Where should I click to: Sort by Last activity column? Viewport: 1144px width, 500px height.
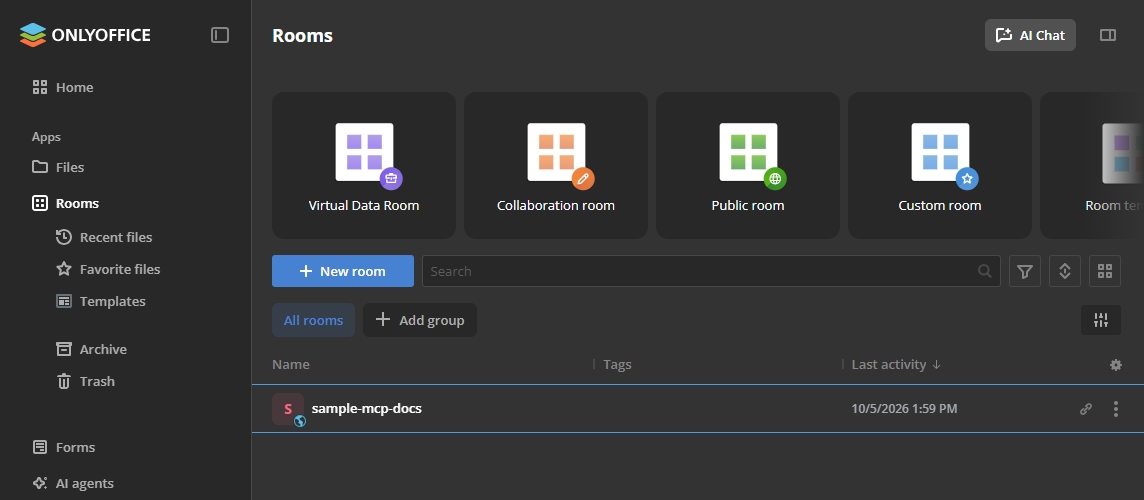pyautogui.click(x=896, y=364)
